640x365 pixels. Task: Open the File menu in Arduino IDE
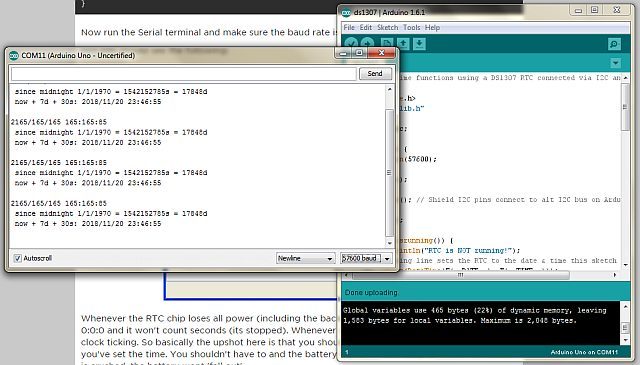coord(349,27)
